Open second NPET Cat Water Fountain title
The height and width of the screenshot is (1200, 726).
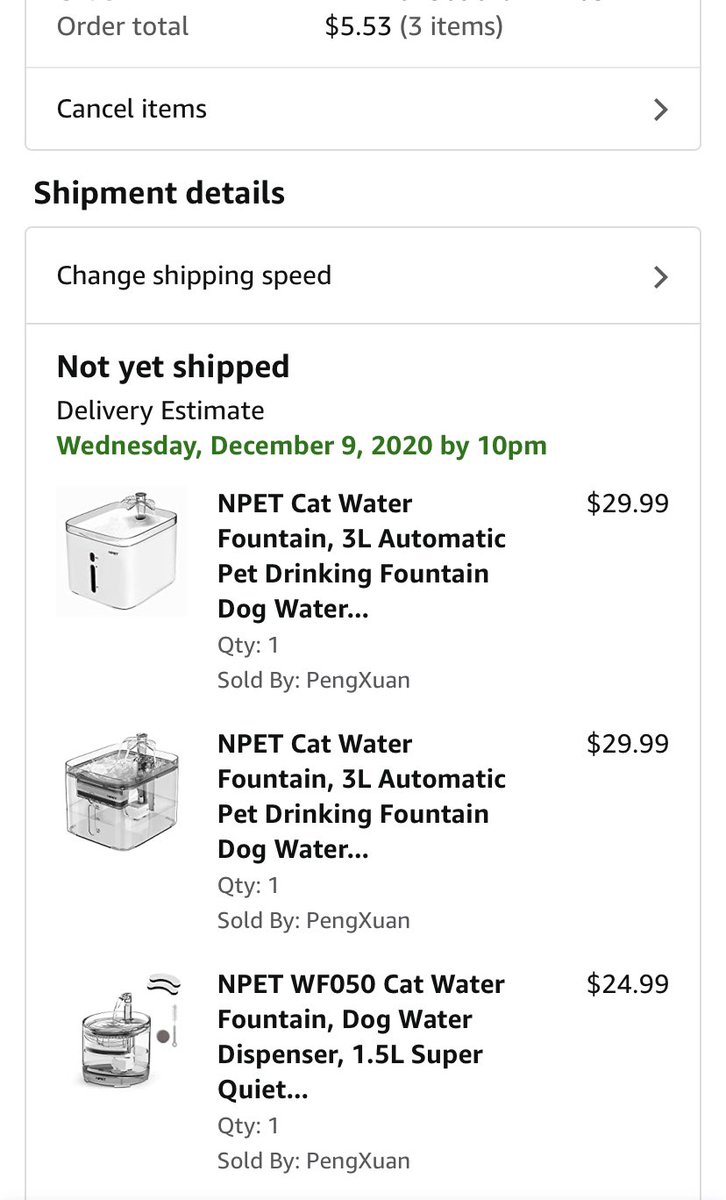pyautogui.click(x=361, y=796)
